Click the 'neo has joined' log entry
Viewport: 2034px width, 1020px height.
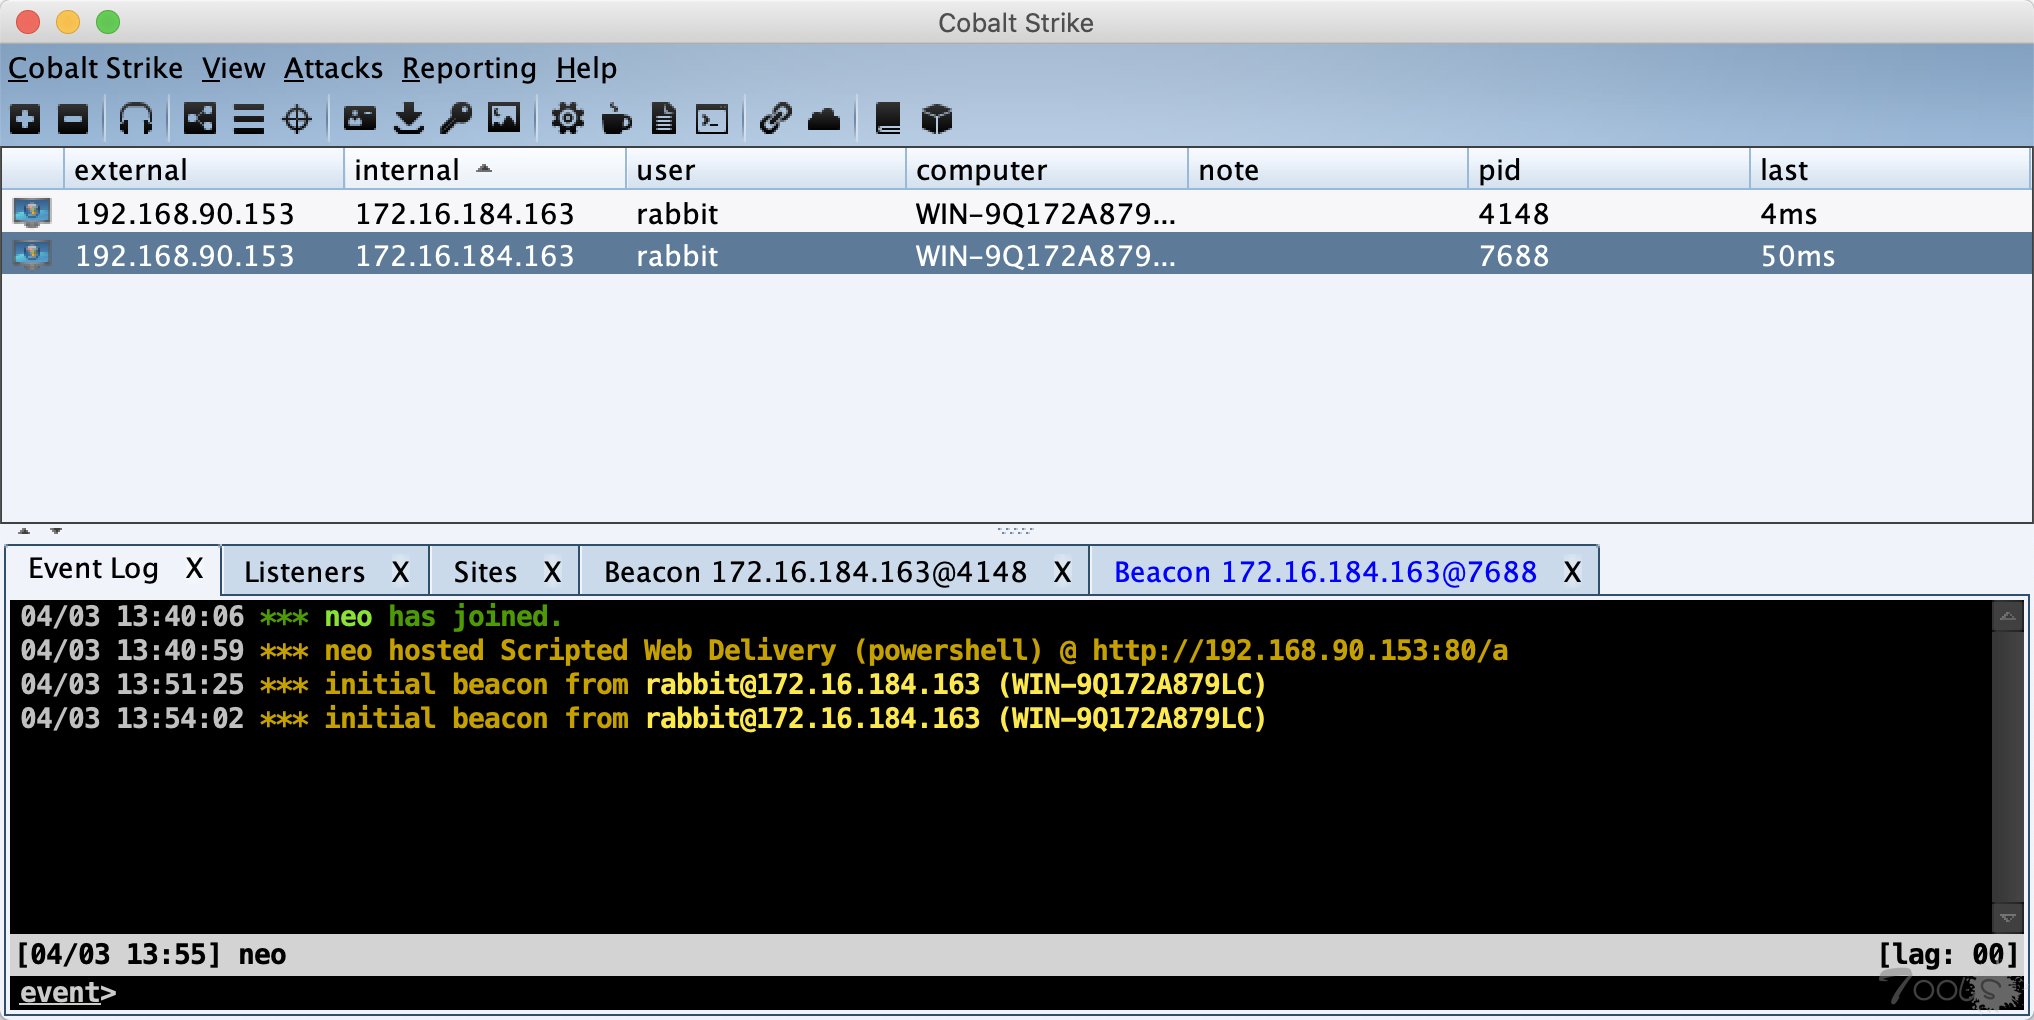coord(291,616)
